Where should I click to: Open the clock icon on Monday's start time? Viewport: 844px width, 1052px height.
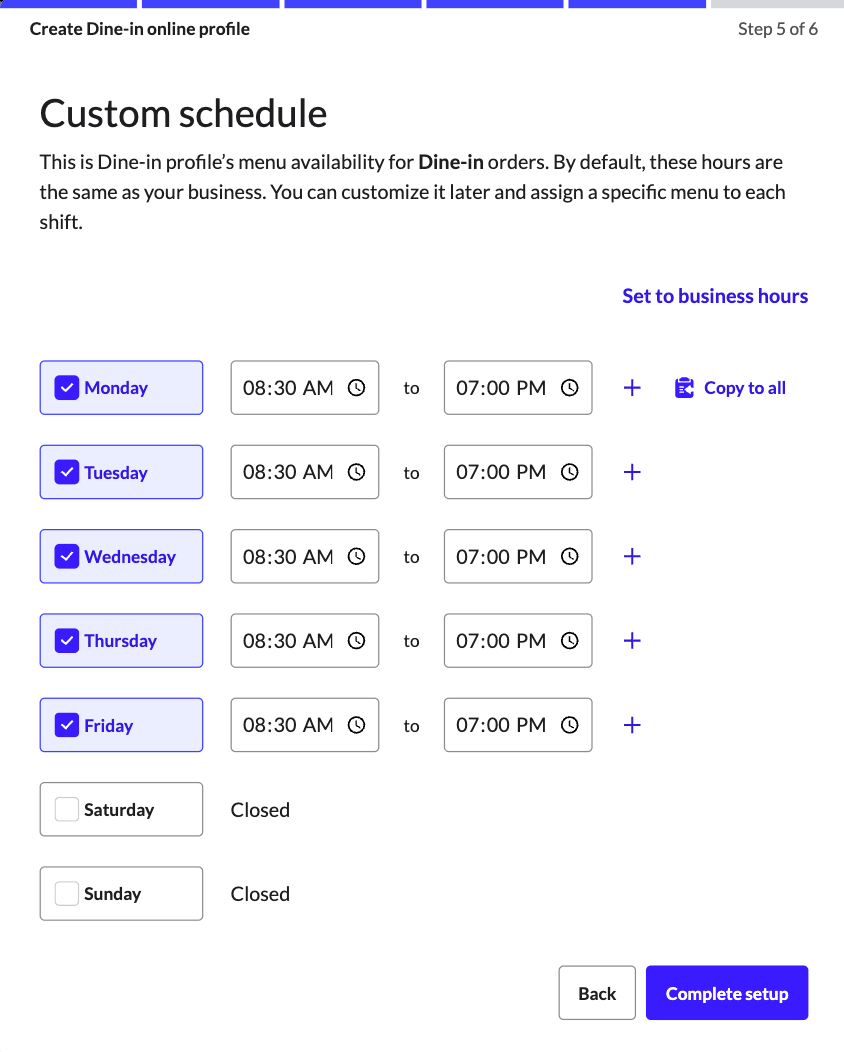coord(357,387)
